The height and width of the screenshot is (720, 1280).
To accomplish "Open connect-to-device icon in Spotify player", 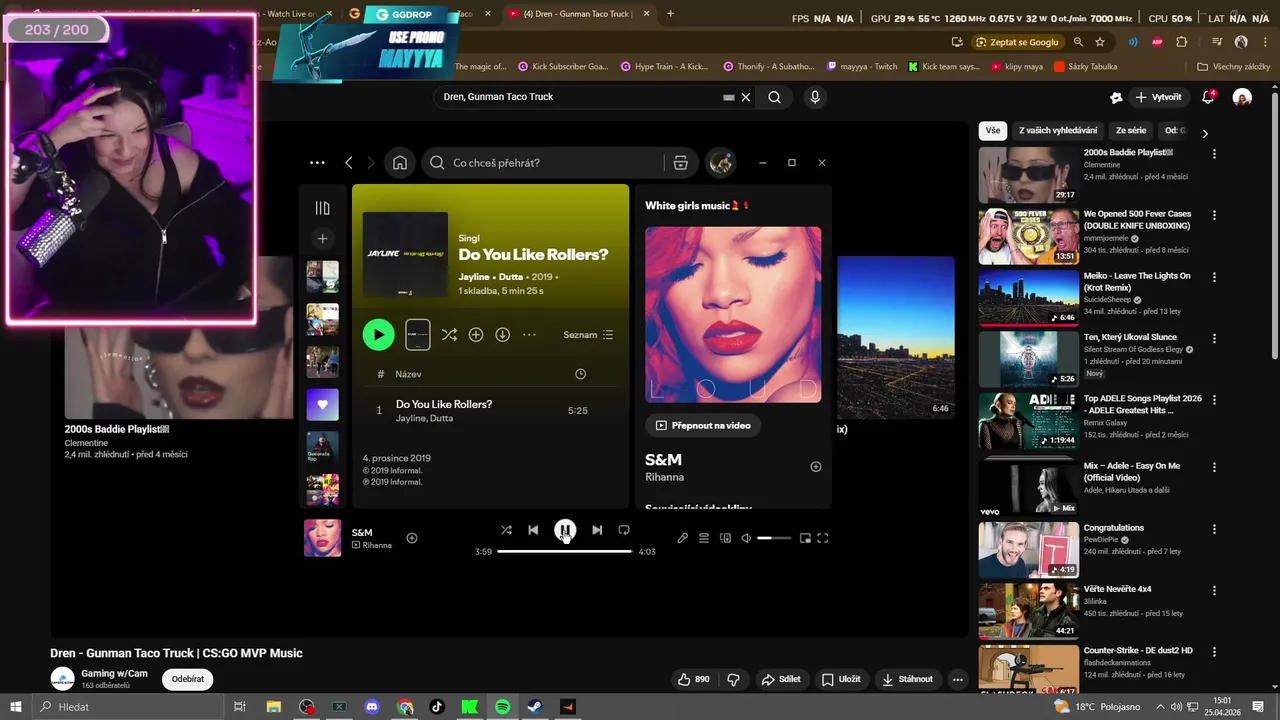I will (725, 538).
